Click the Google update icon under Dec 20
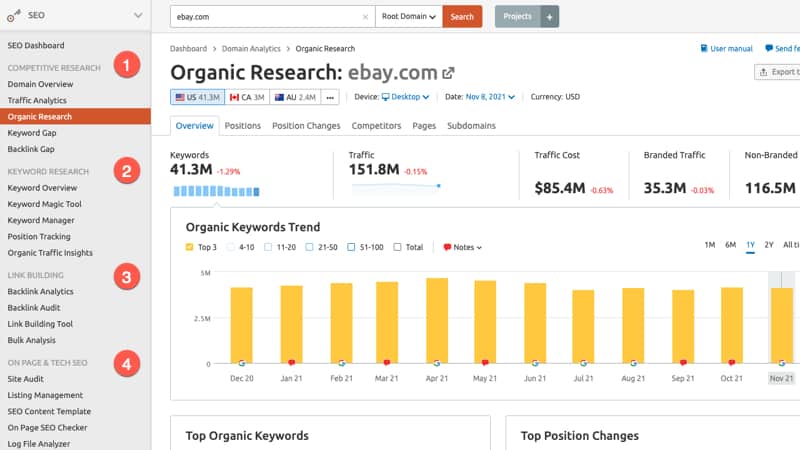 242,363
